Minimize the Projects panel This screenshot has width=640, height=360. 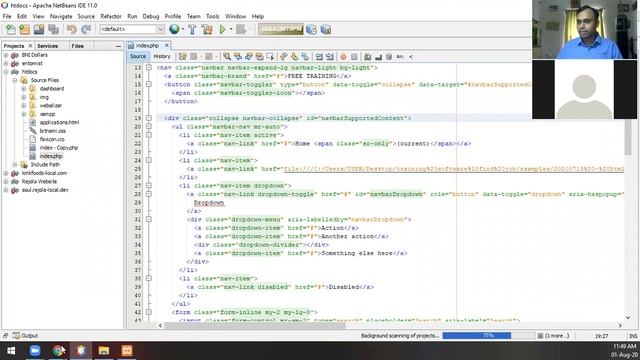coord(118,46)
